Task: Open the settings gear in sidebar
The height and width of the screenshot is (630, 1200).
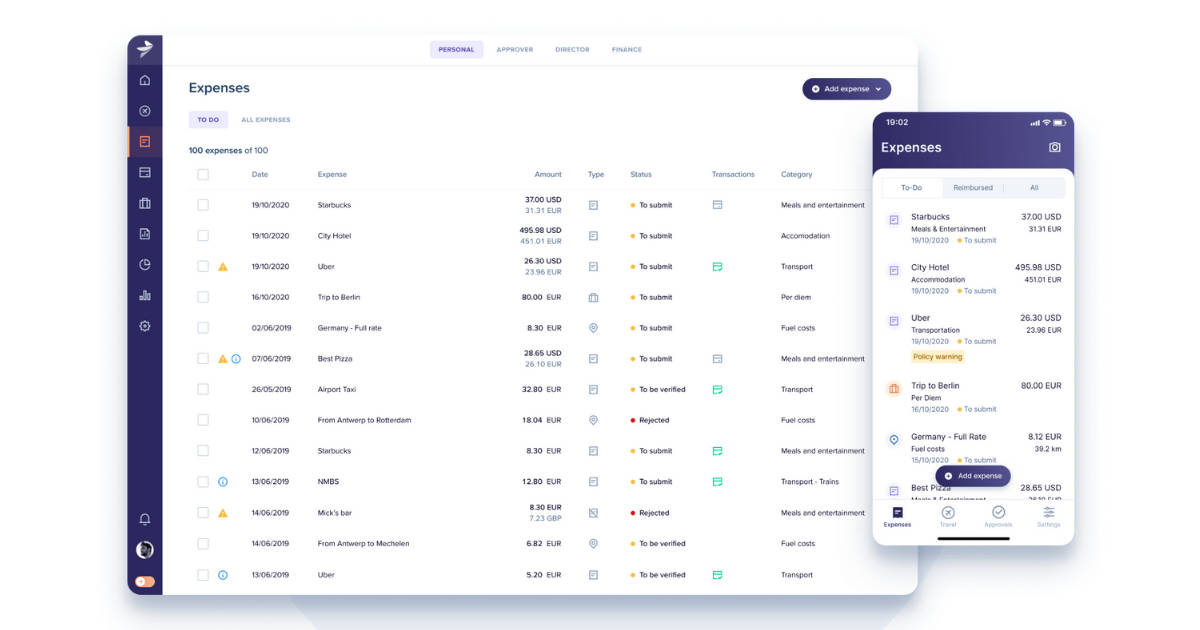Action: (145, 326)
